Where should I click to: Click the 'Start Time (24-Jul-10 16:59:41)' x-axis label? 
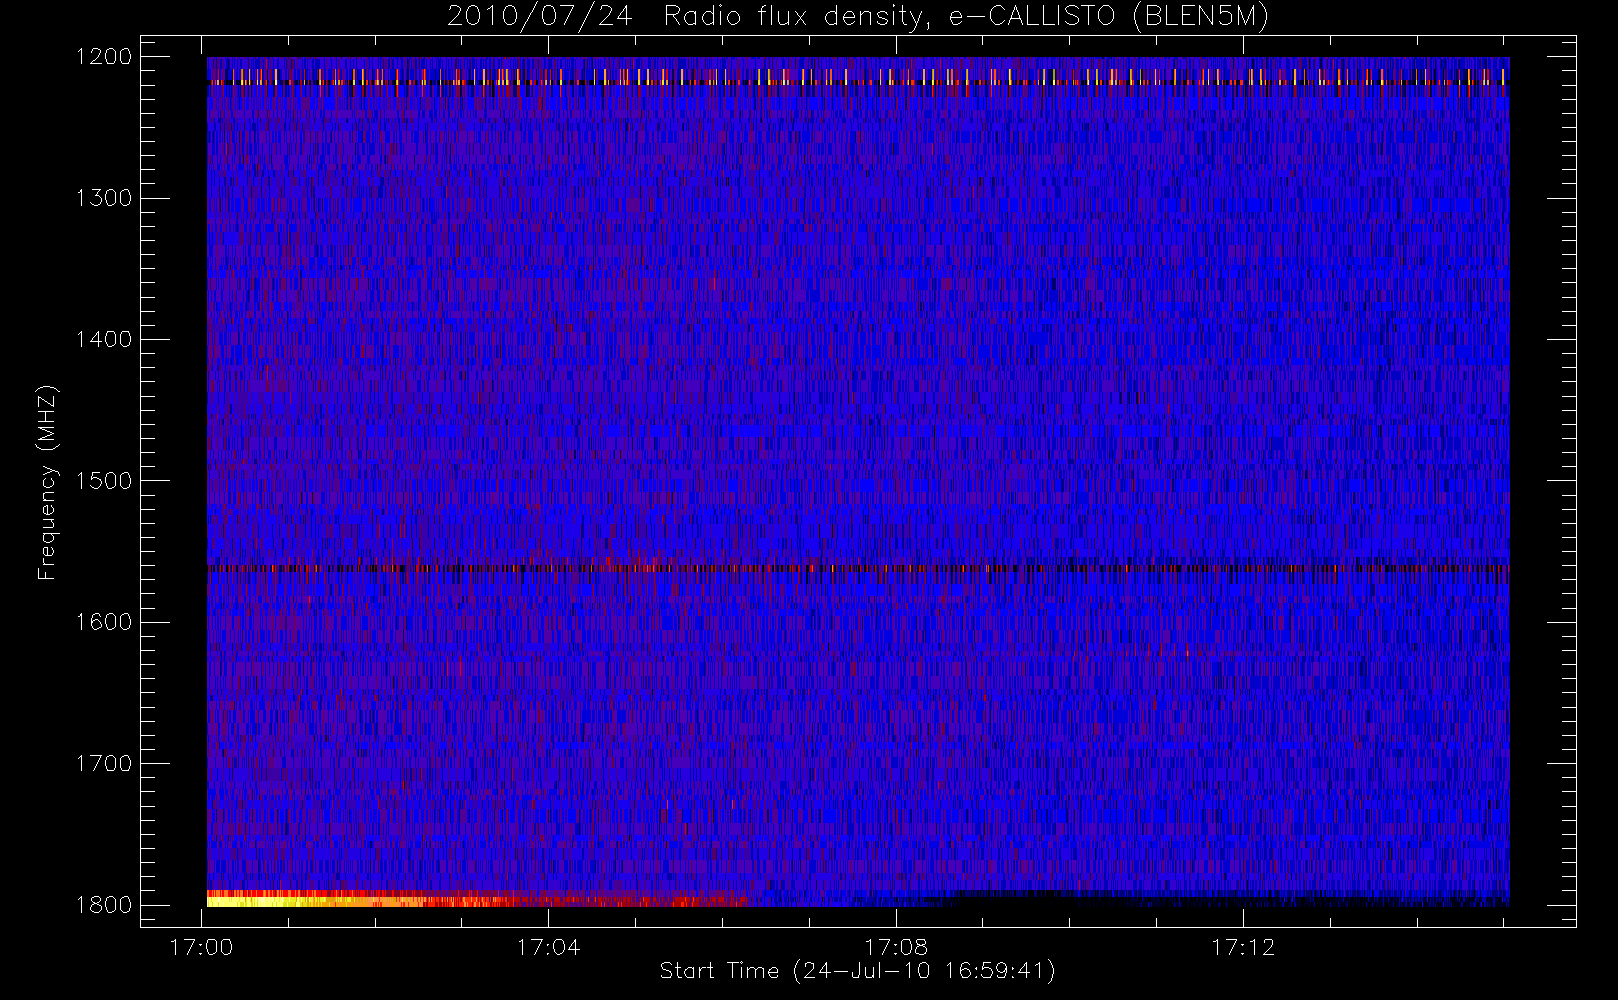point(857,971)
